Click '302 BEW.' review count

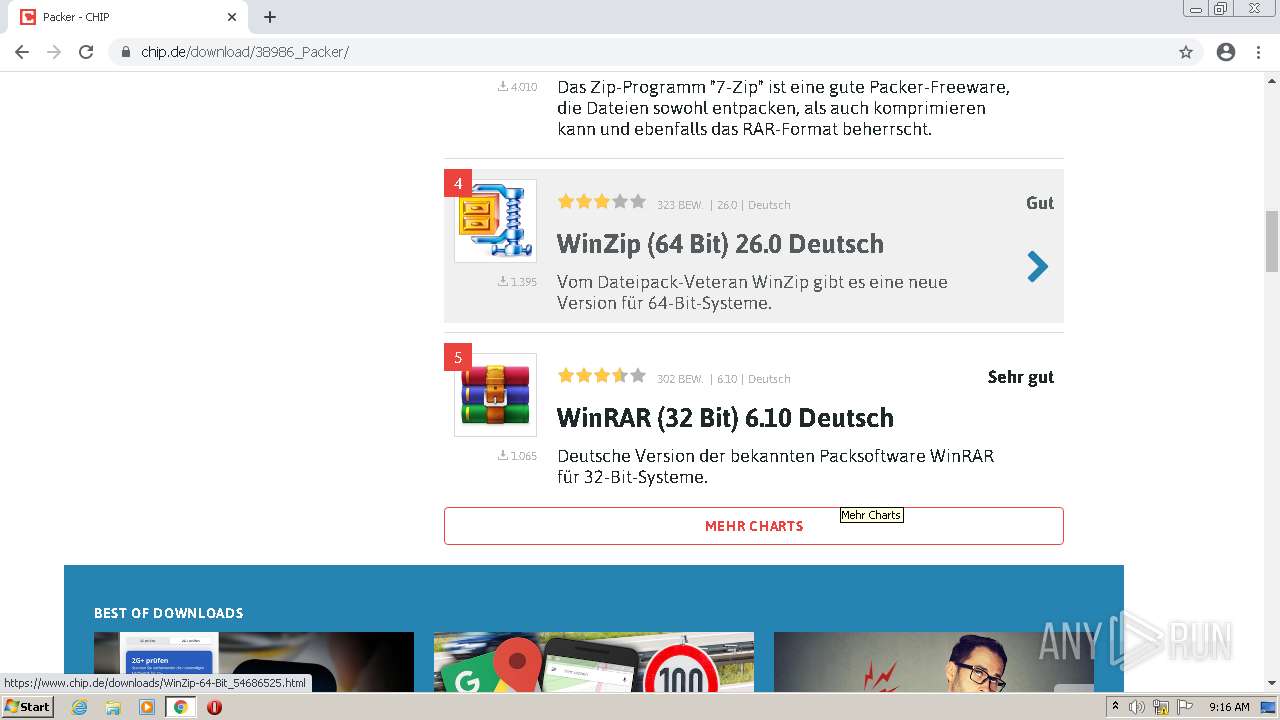(x=680, y=379)
